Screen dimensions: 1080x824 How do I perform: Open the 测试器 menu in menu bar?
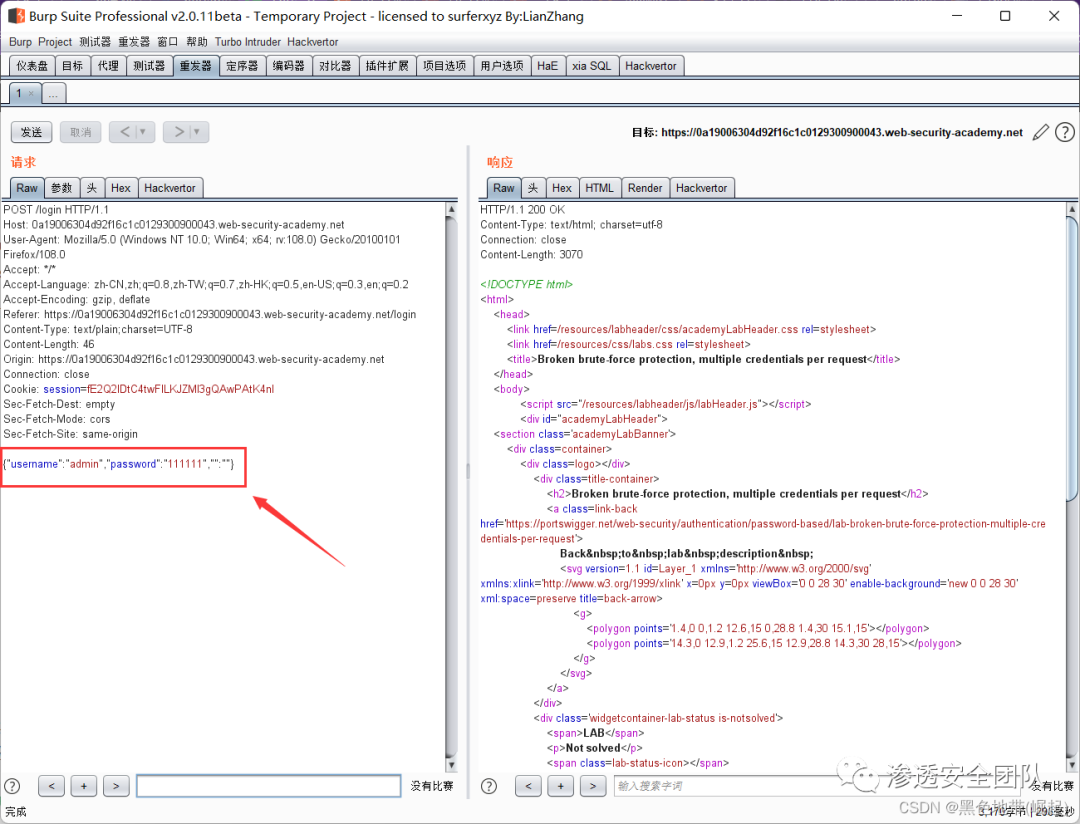[x=95, y=42]
